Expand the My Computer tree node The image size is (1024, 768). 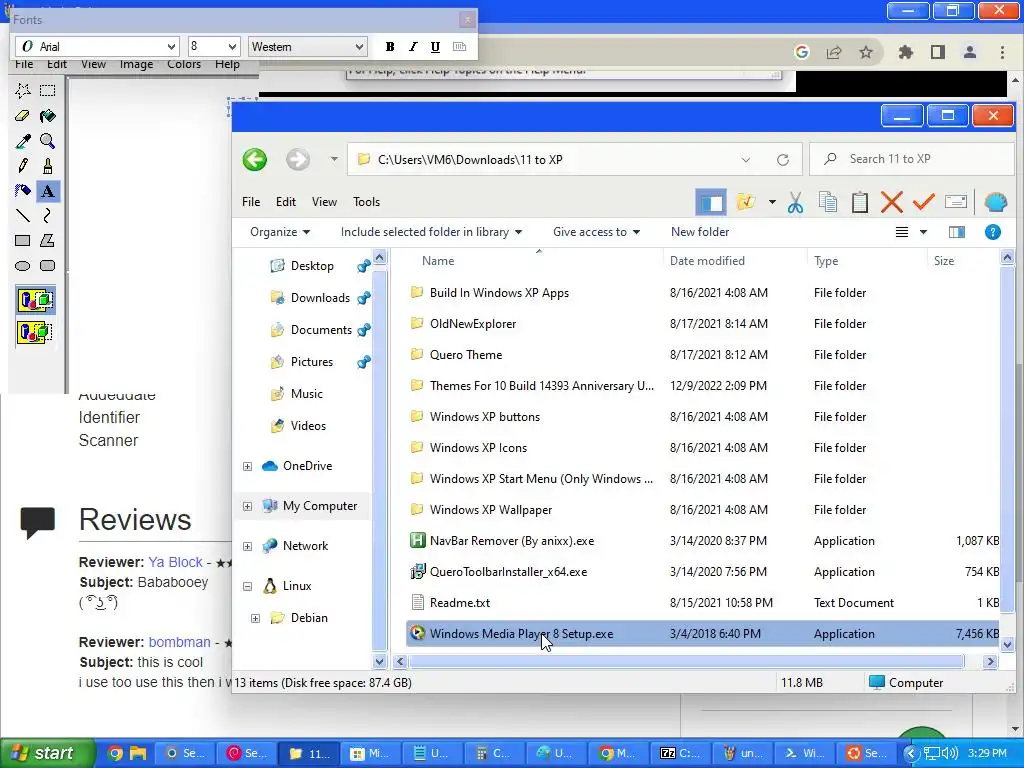[248, 506]
